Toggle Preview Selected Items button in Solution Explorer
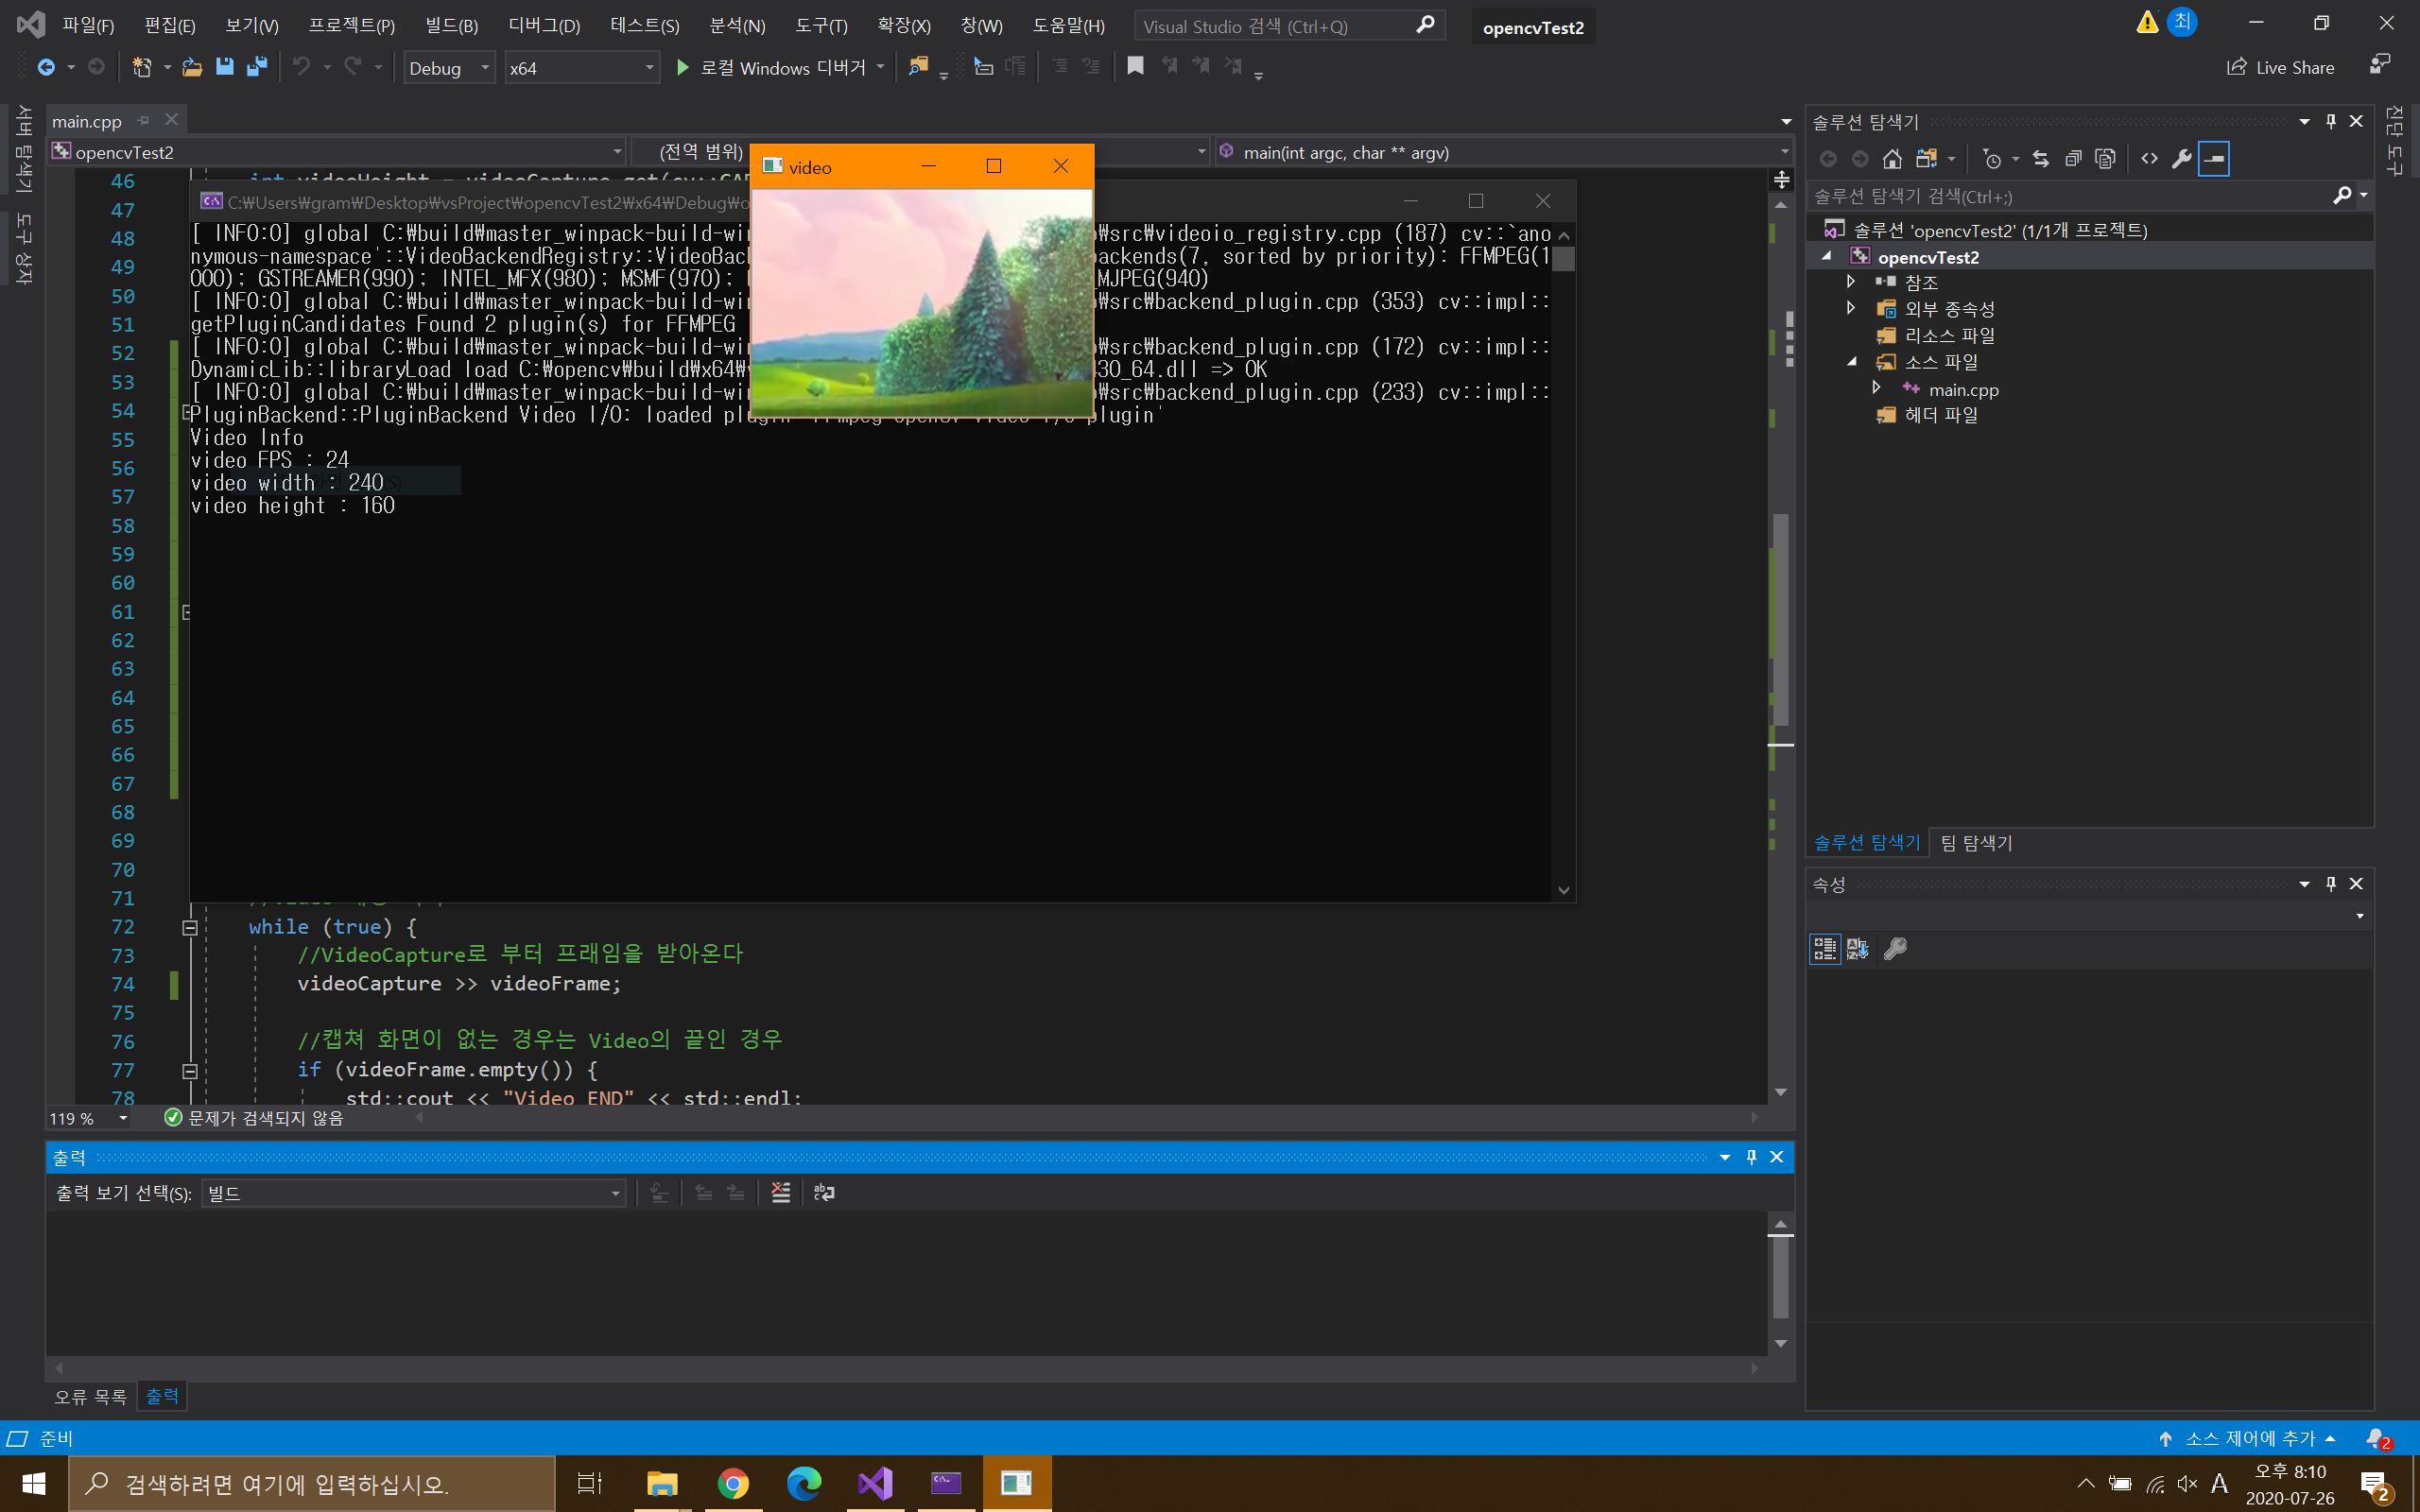2420x1512 pixels. tap(2214, 159)
